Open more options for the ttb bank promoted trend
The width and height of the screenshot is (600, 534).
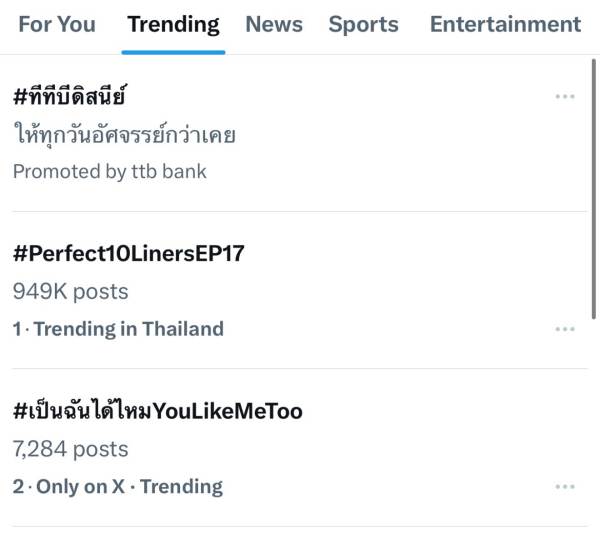tap(565, 97)
